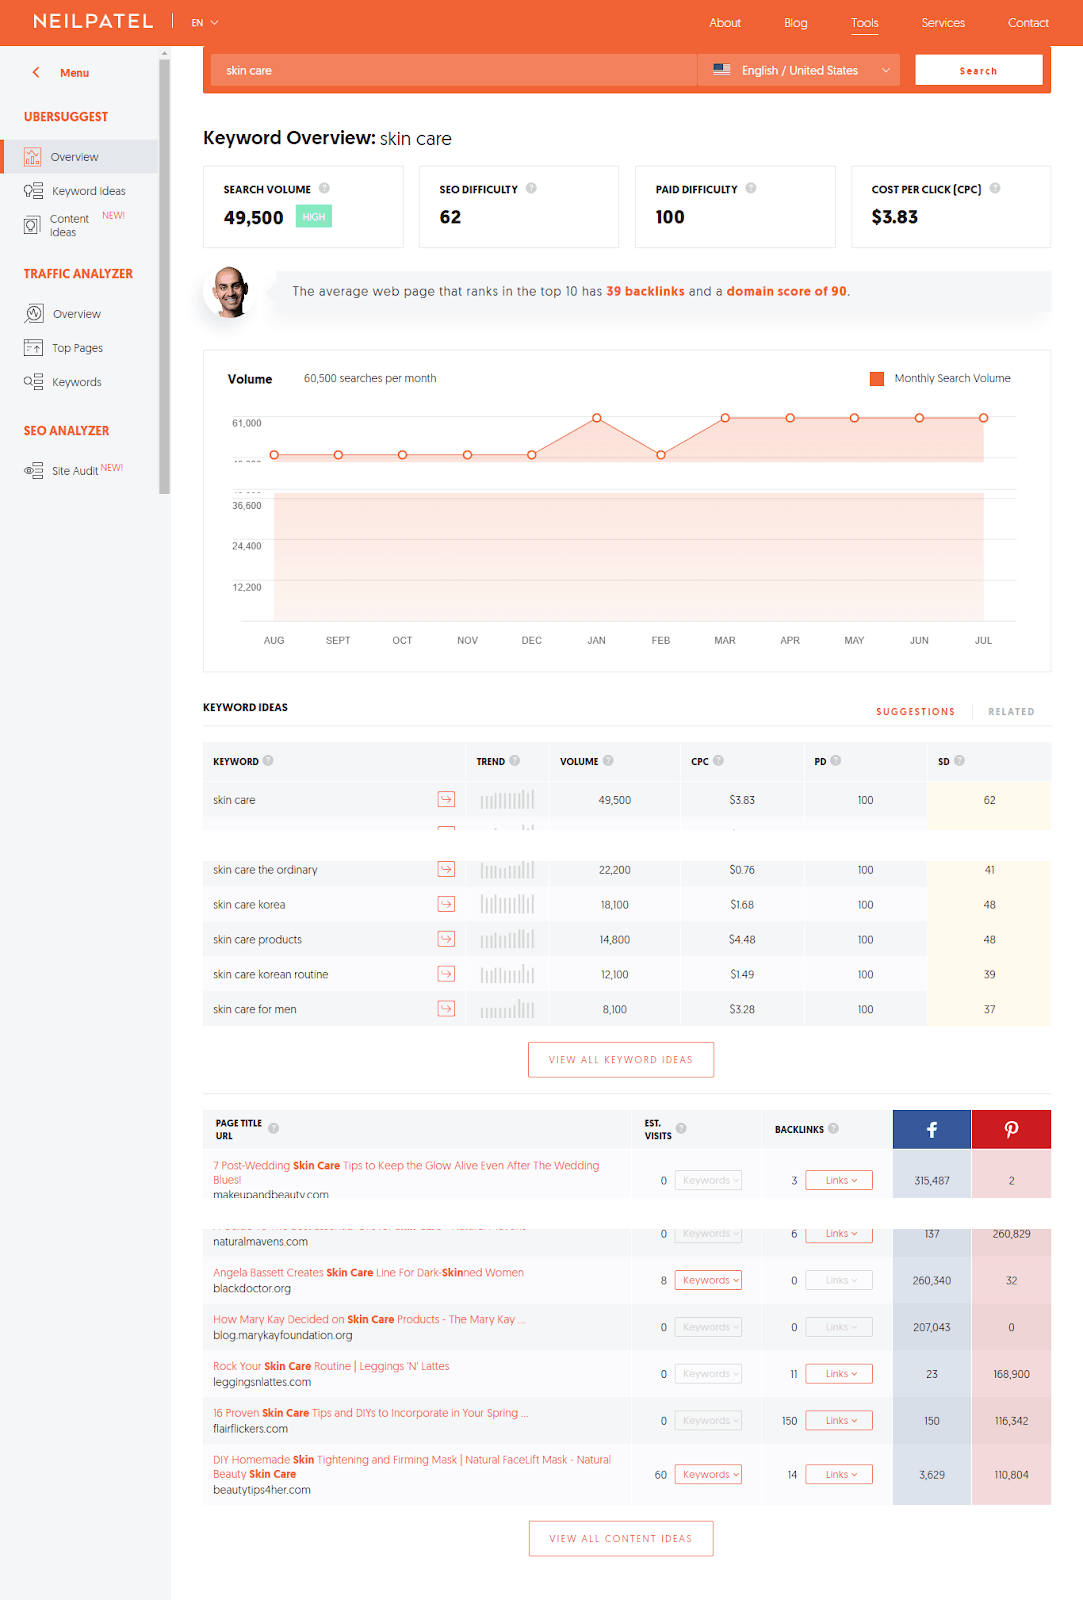Click the back arrow next to Menu
The image size is (1083, 1600).
click(36, 72)
